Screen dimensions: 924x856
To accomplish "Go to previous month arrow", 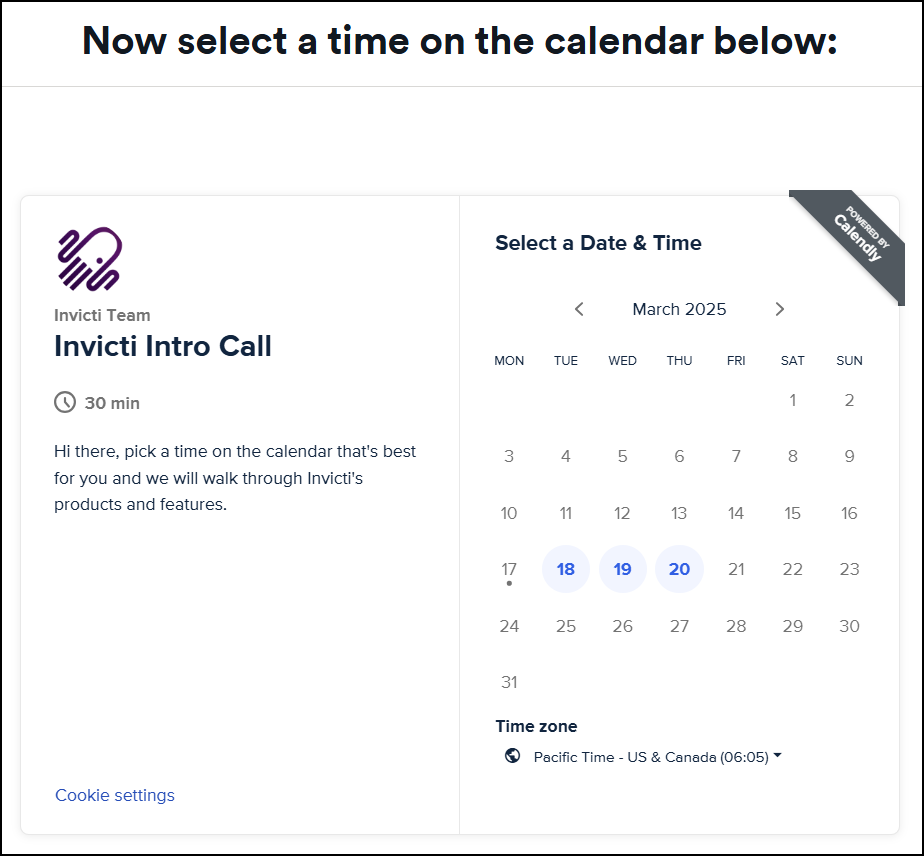I will tap(579, 309).
